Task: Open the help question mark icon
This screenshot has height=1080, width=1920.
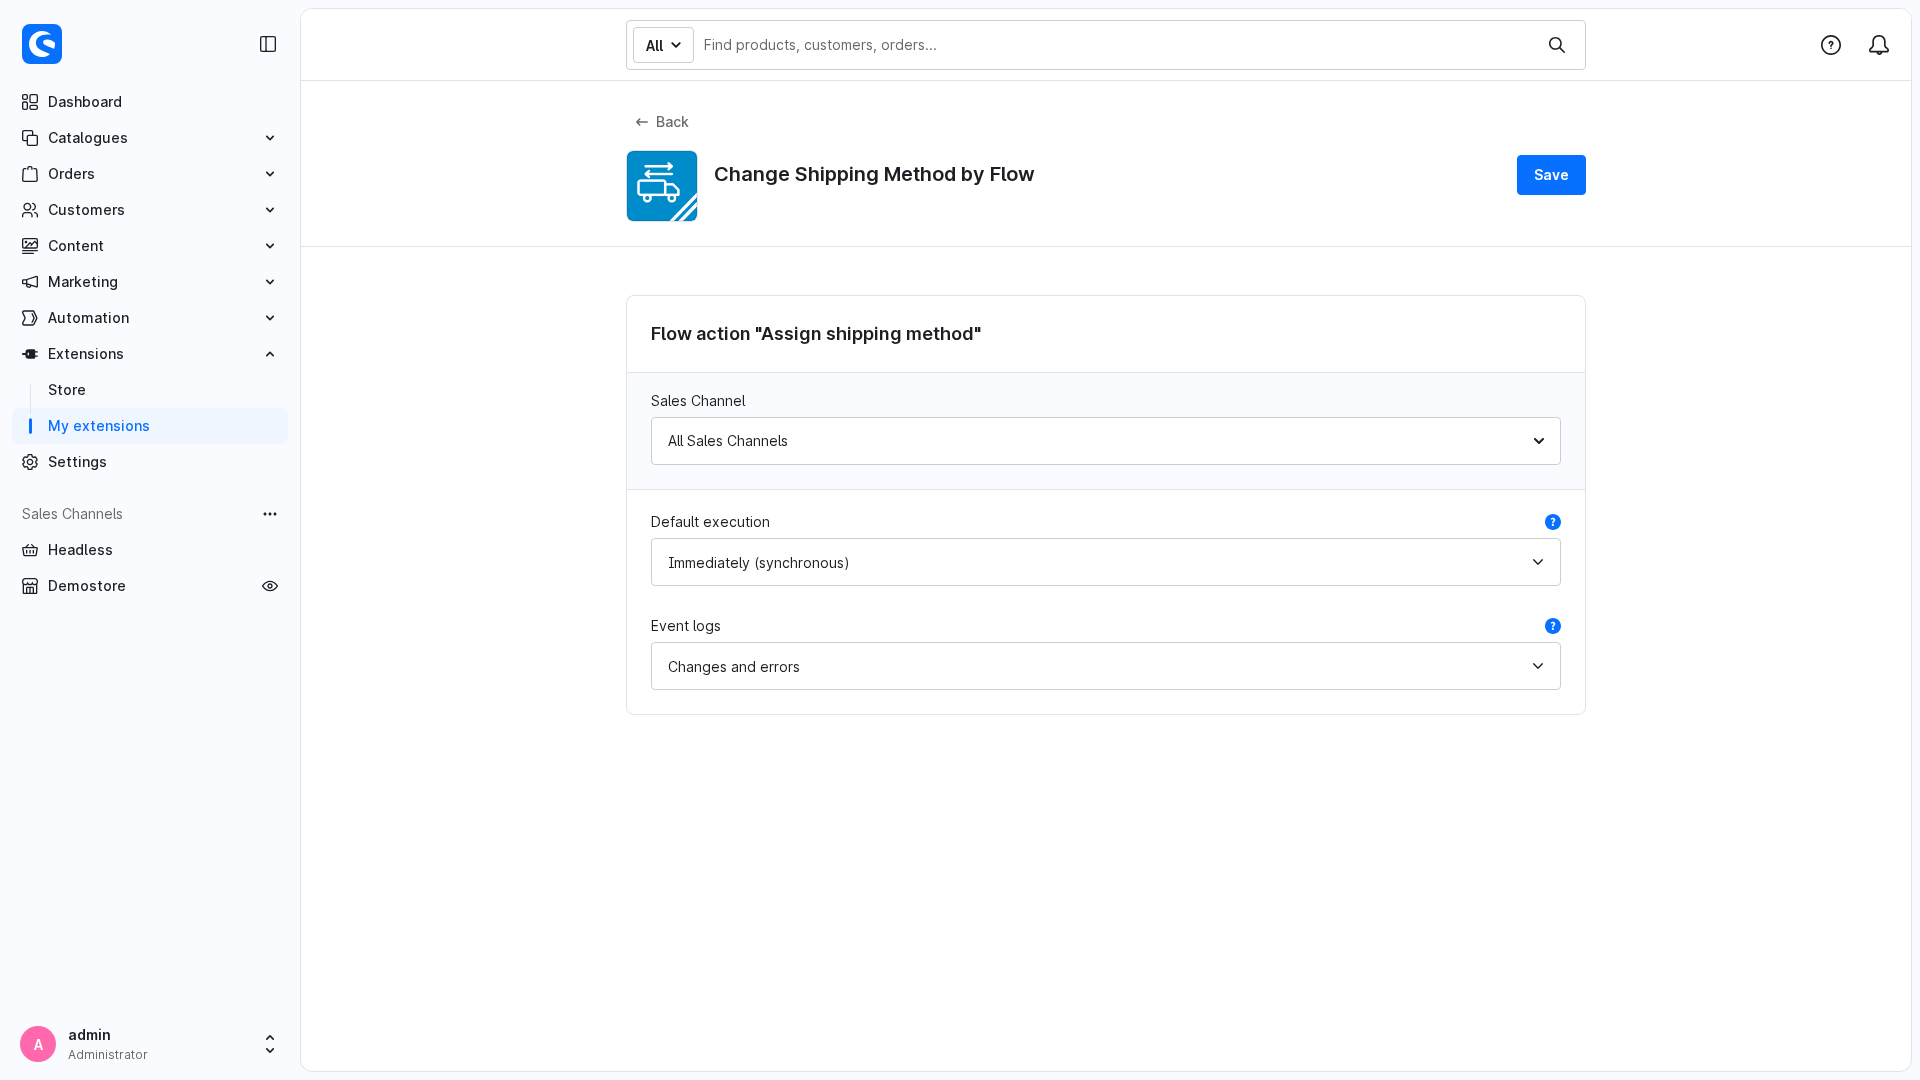Action: click(x=1831, y=45)
